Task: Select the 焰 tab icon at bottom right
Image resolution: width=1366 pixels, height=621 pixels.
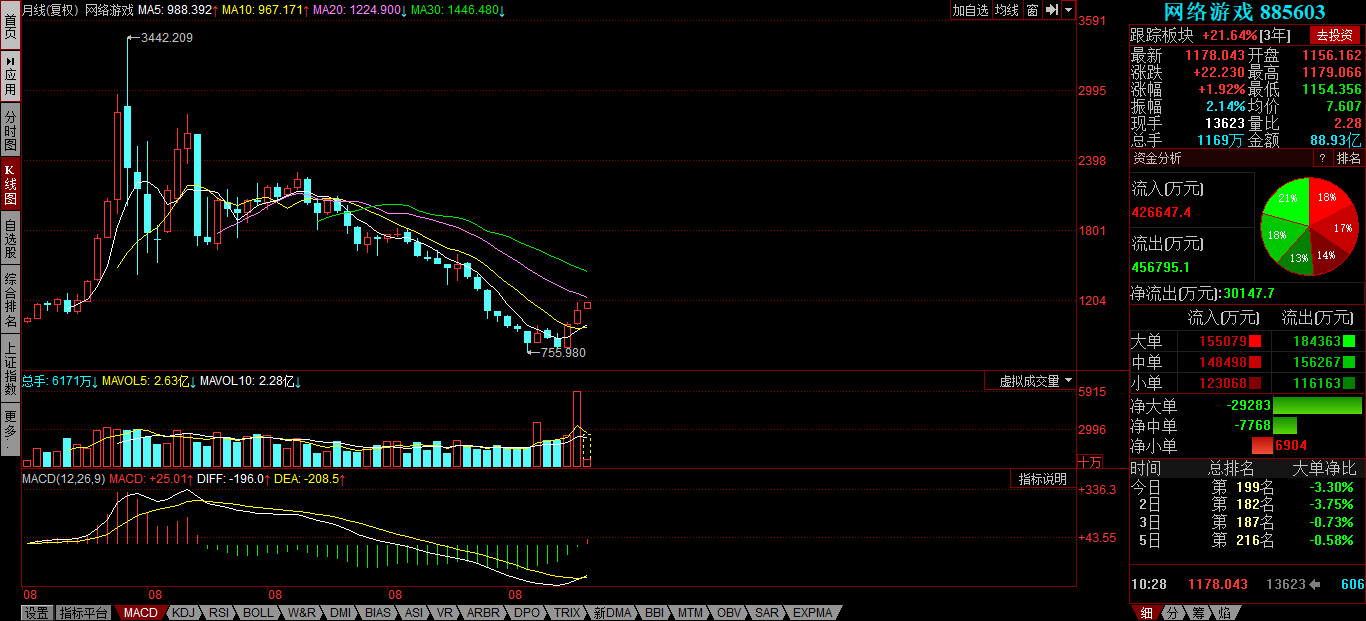Action: (1224, 613)
